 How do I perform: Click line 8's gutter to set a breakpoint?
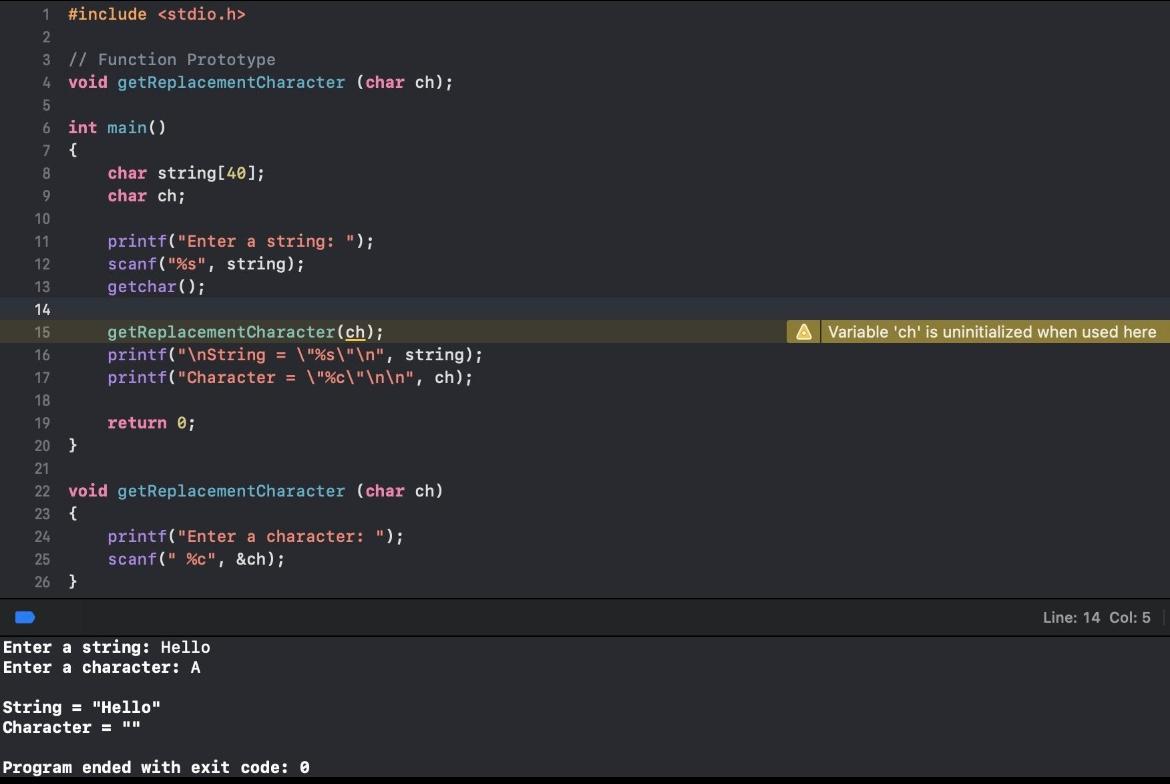coord(45,173)
